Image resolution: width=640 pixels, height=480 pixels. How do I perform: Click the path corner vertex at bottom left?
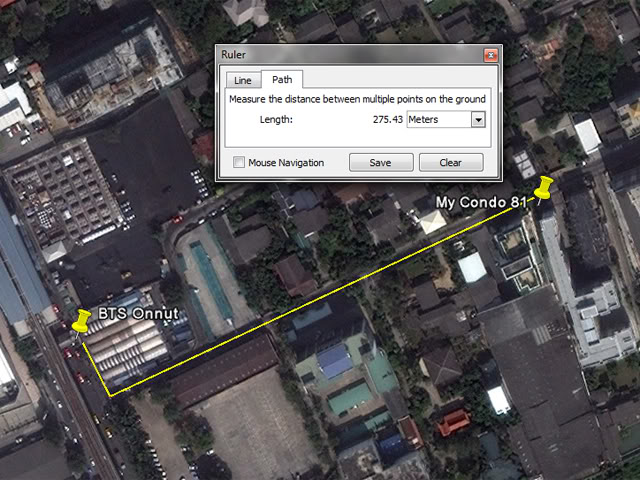click(111, 395)
